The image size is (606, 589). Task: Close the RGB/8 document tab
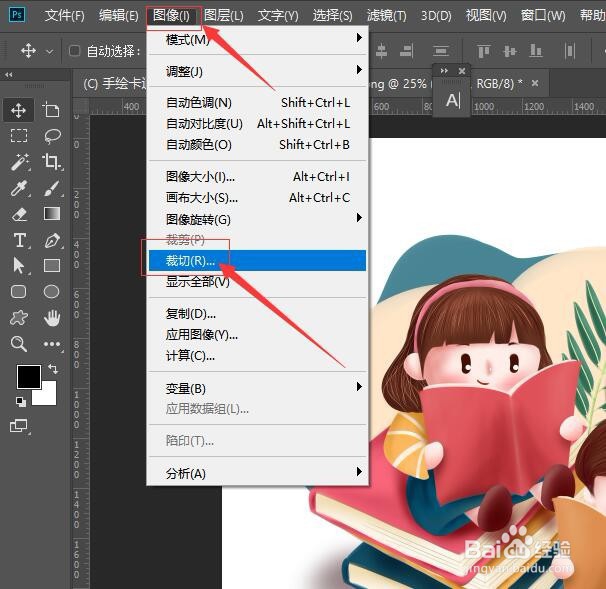(x=535, y=83)
